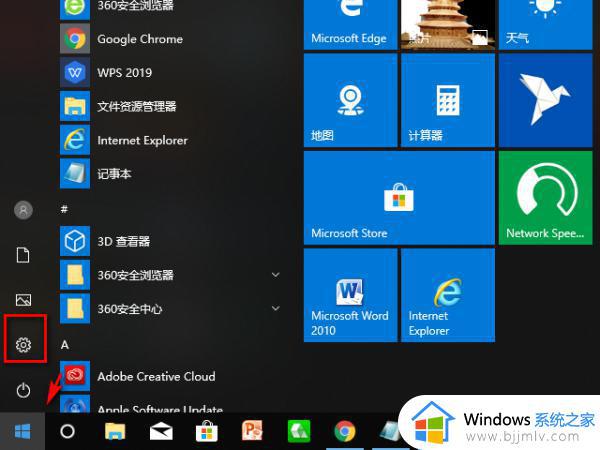Launch 记事本 from the app list
The width and height of the screenshot is (600, 450).
171,174
